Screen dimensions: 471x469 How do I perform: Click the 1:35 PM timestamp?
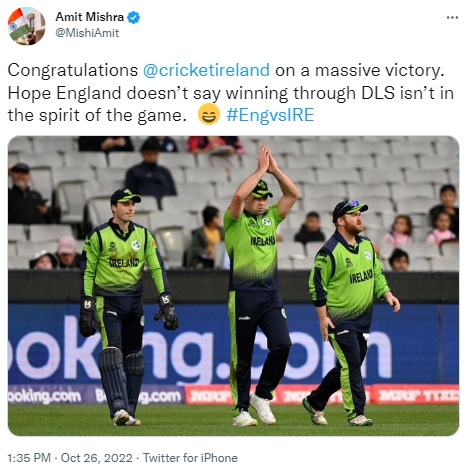[x=29, y=458]
